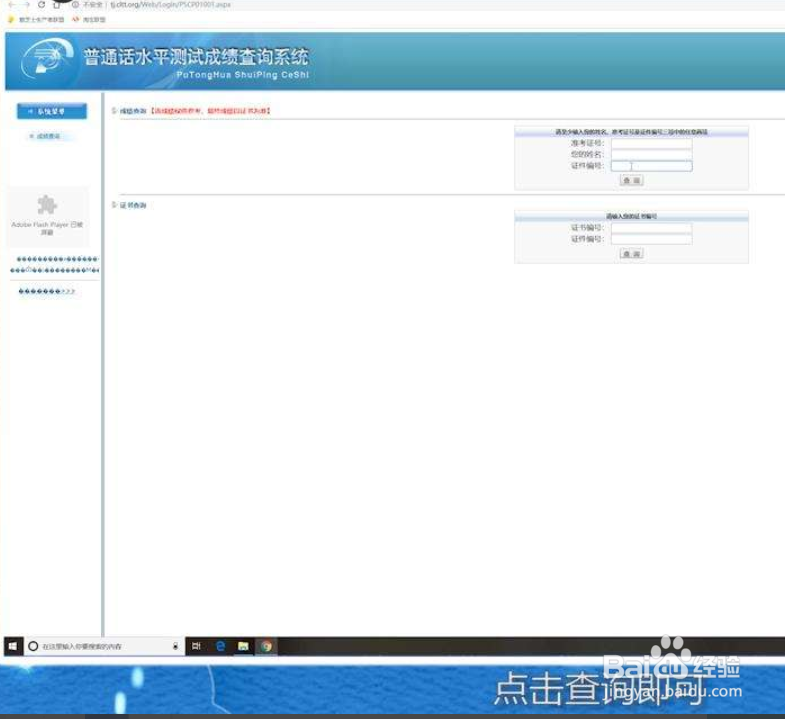This screenshot has height=719, width=785.
Task: Click the Putonghua test system logo
Action: [47, 60]
